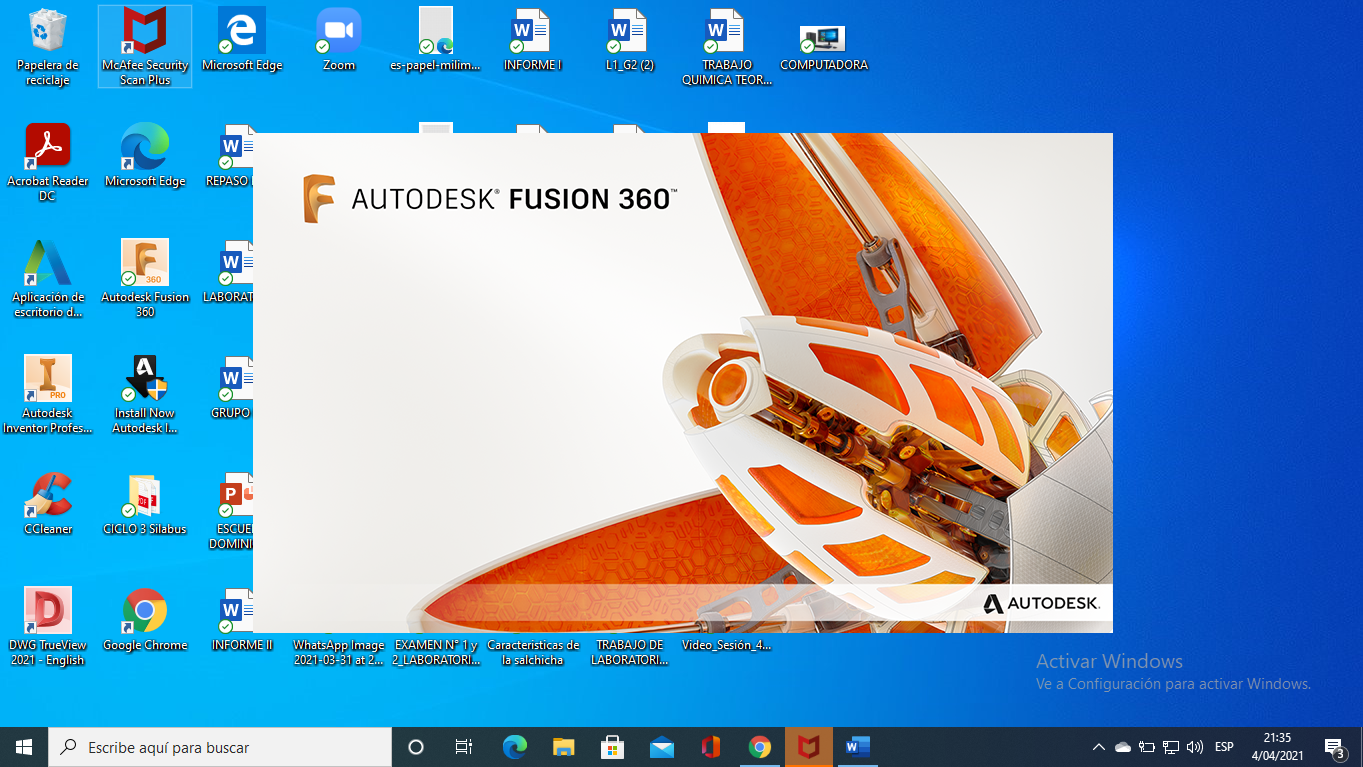Click the Video_Sesión_4... file label

pyautogui.click(x=726, y=645)
